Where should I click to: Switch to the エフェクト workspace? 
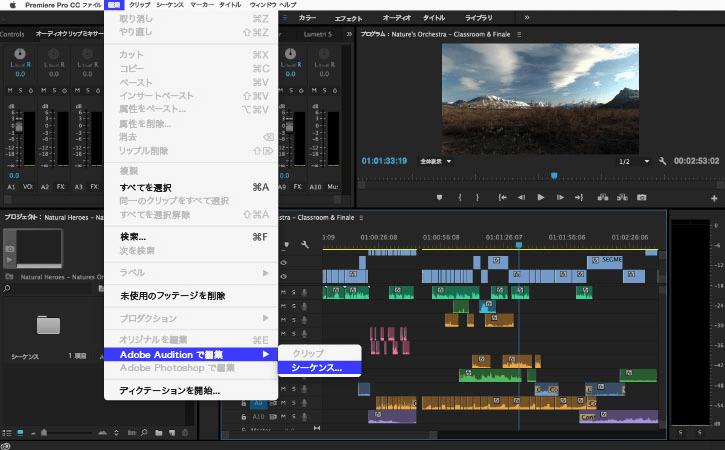(x=348, y=18)
